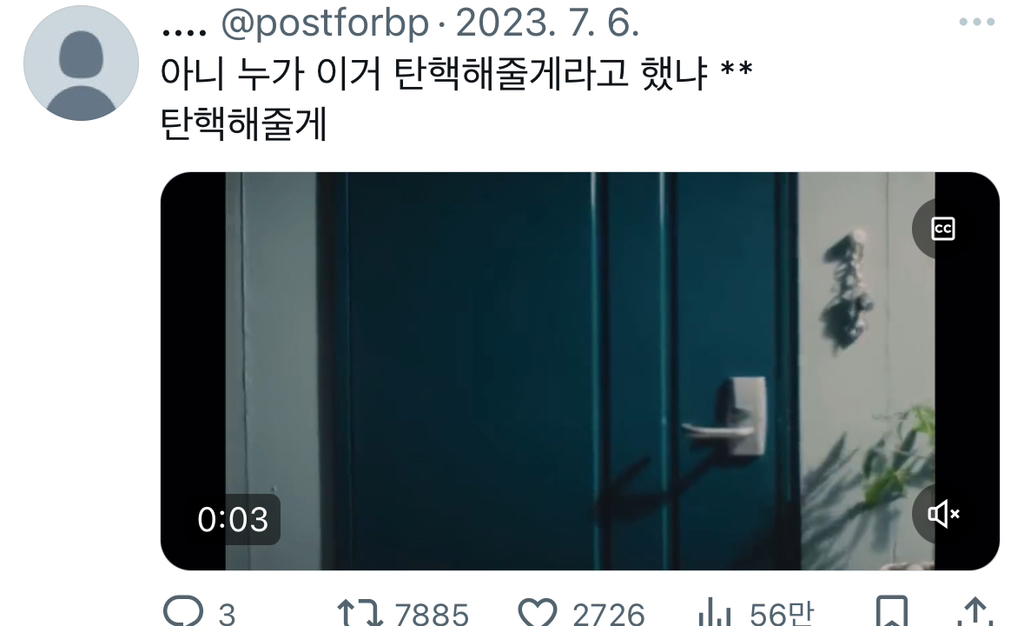The image size is (1024, 626).
Task: Open the @postforbp profile handle
Action: (325, 23)
